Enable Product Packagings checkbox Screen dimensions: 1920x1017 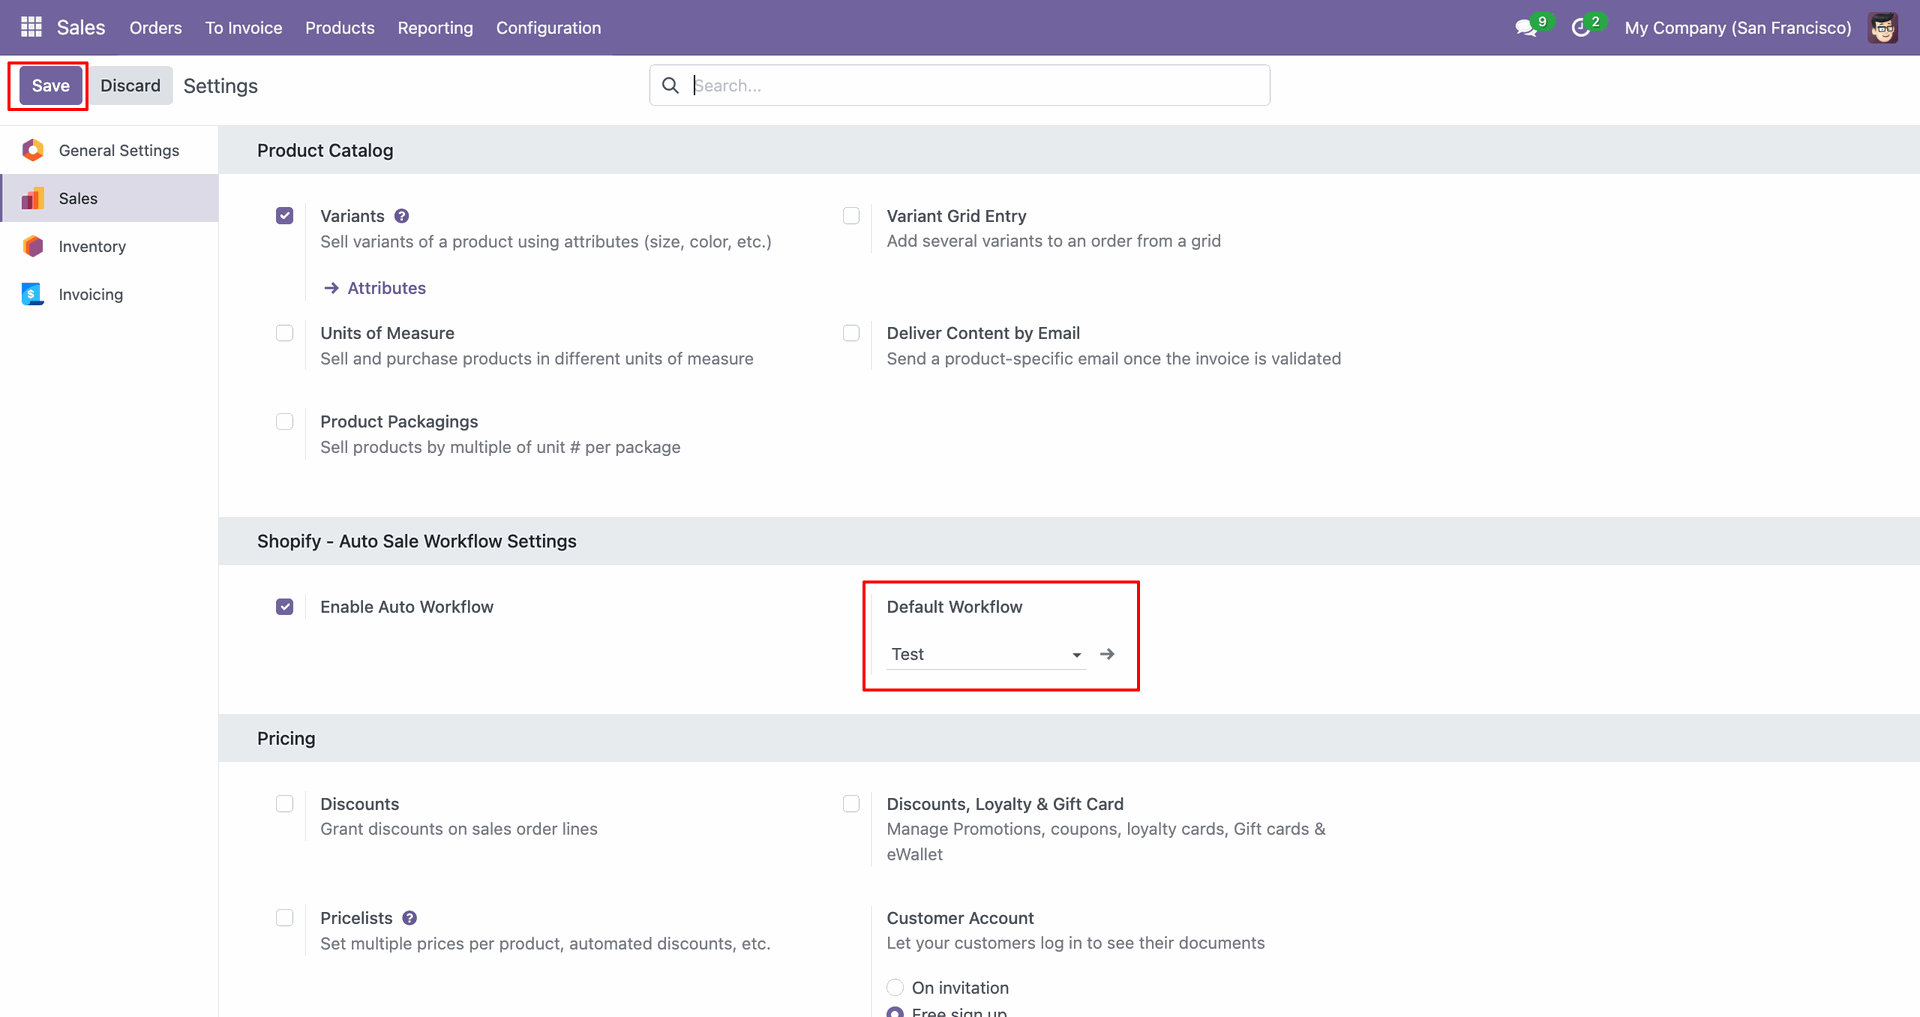(x=285, y=422)
